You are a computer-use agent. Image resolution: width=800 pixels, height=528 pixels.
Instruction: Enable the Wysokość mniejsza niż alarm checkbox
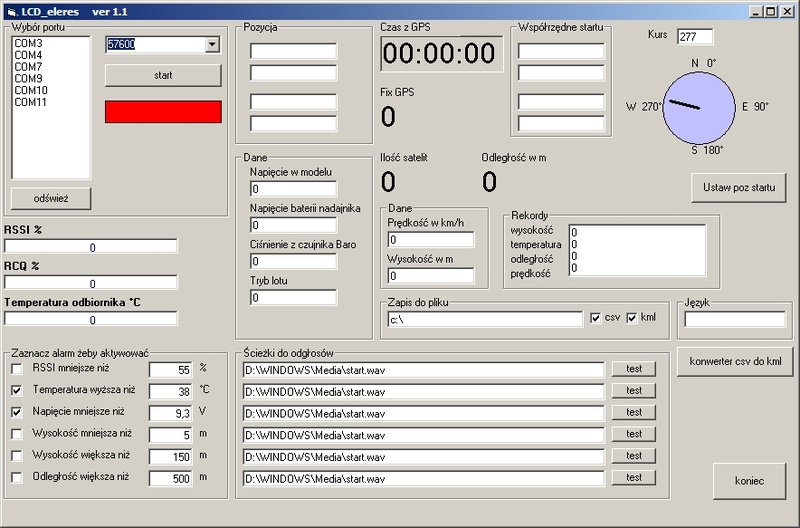click(17, 434)
